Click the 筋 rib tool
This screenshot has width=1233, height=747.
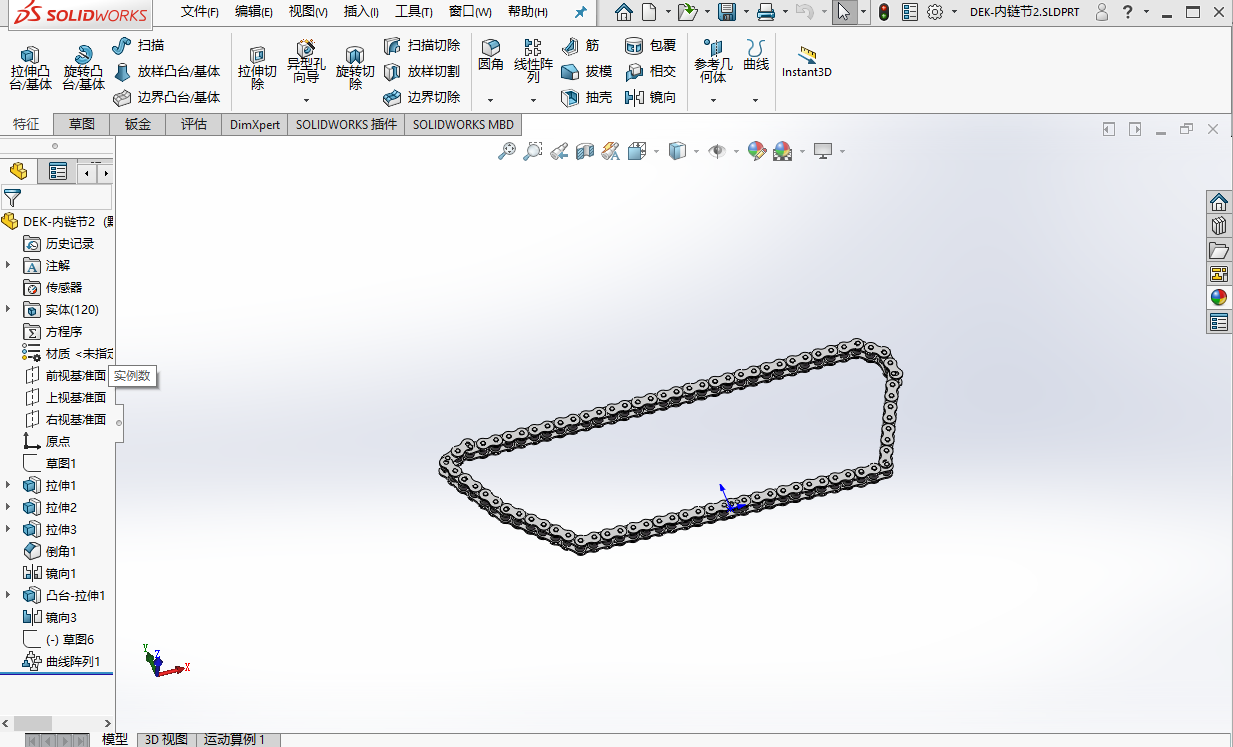pos(581,46)
